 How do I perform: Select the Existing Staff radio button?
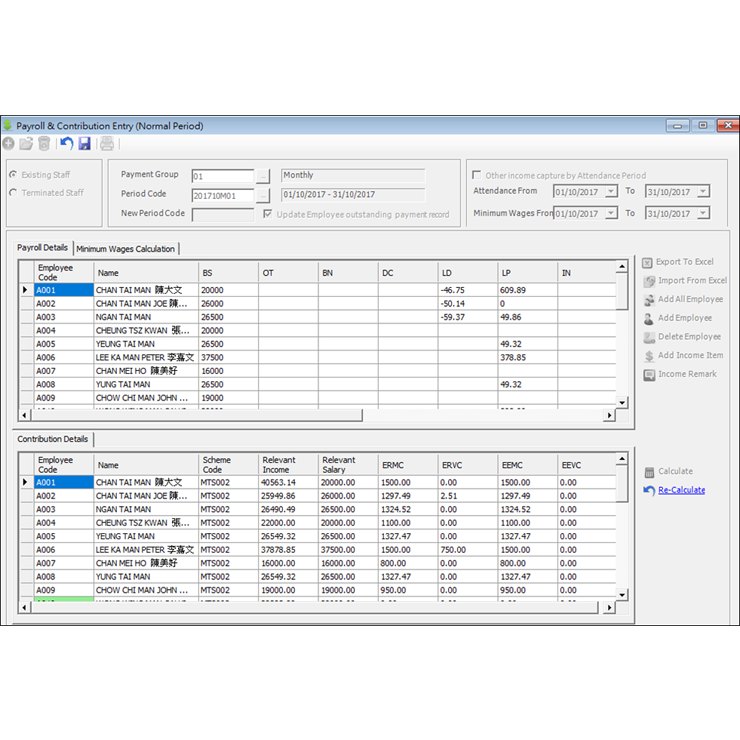pyautogui.click(x=13, y=175)
